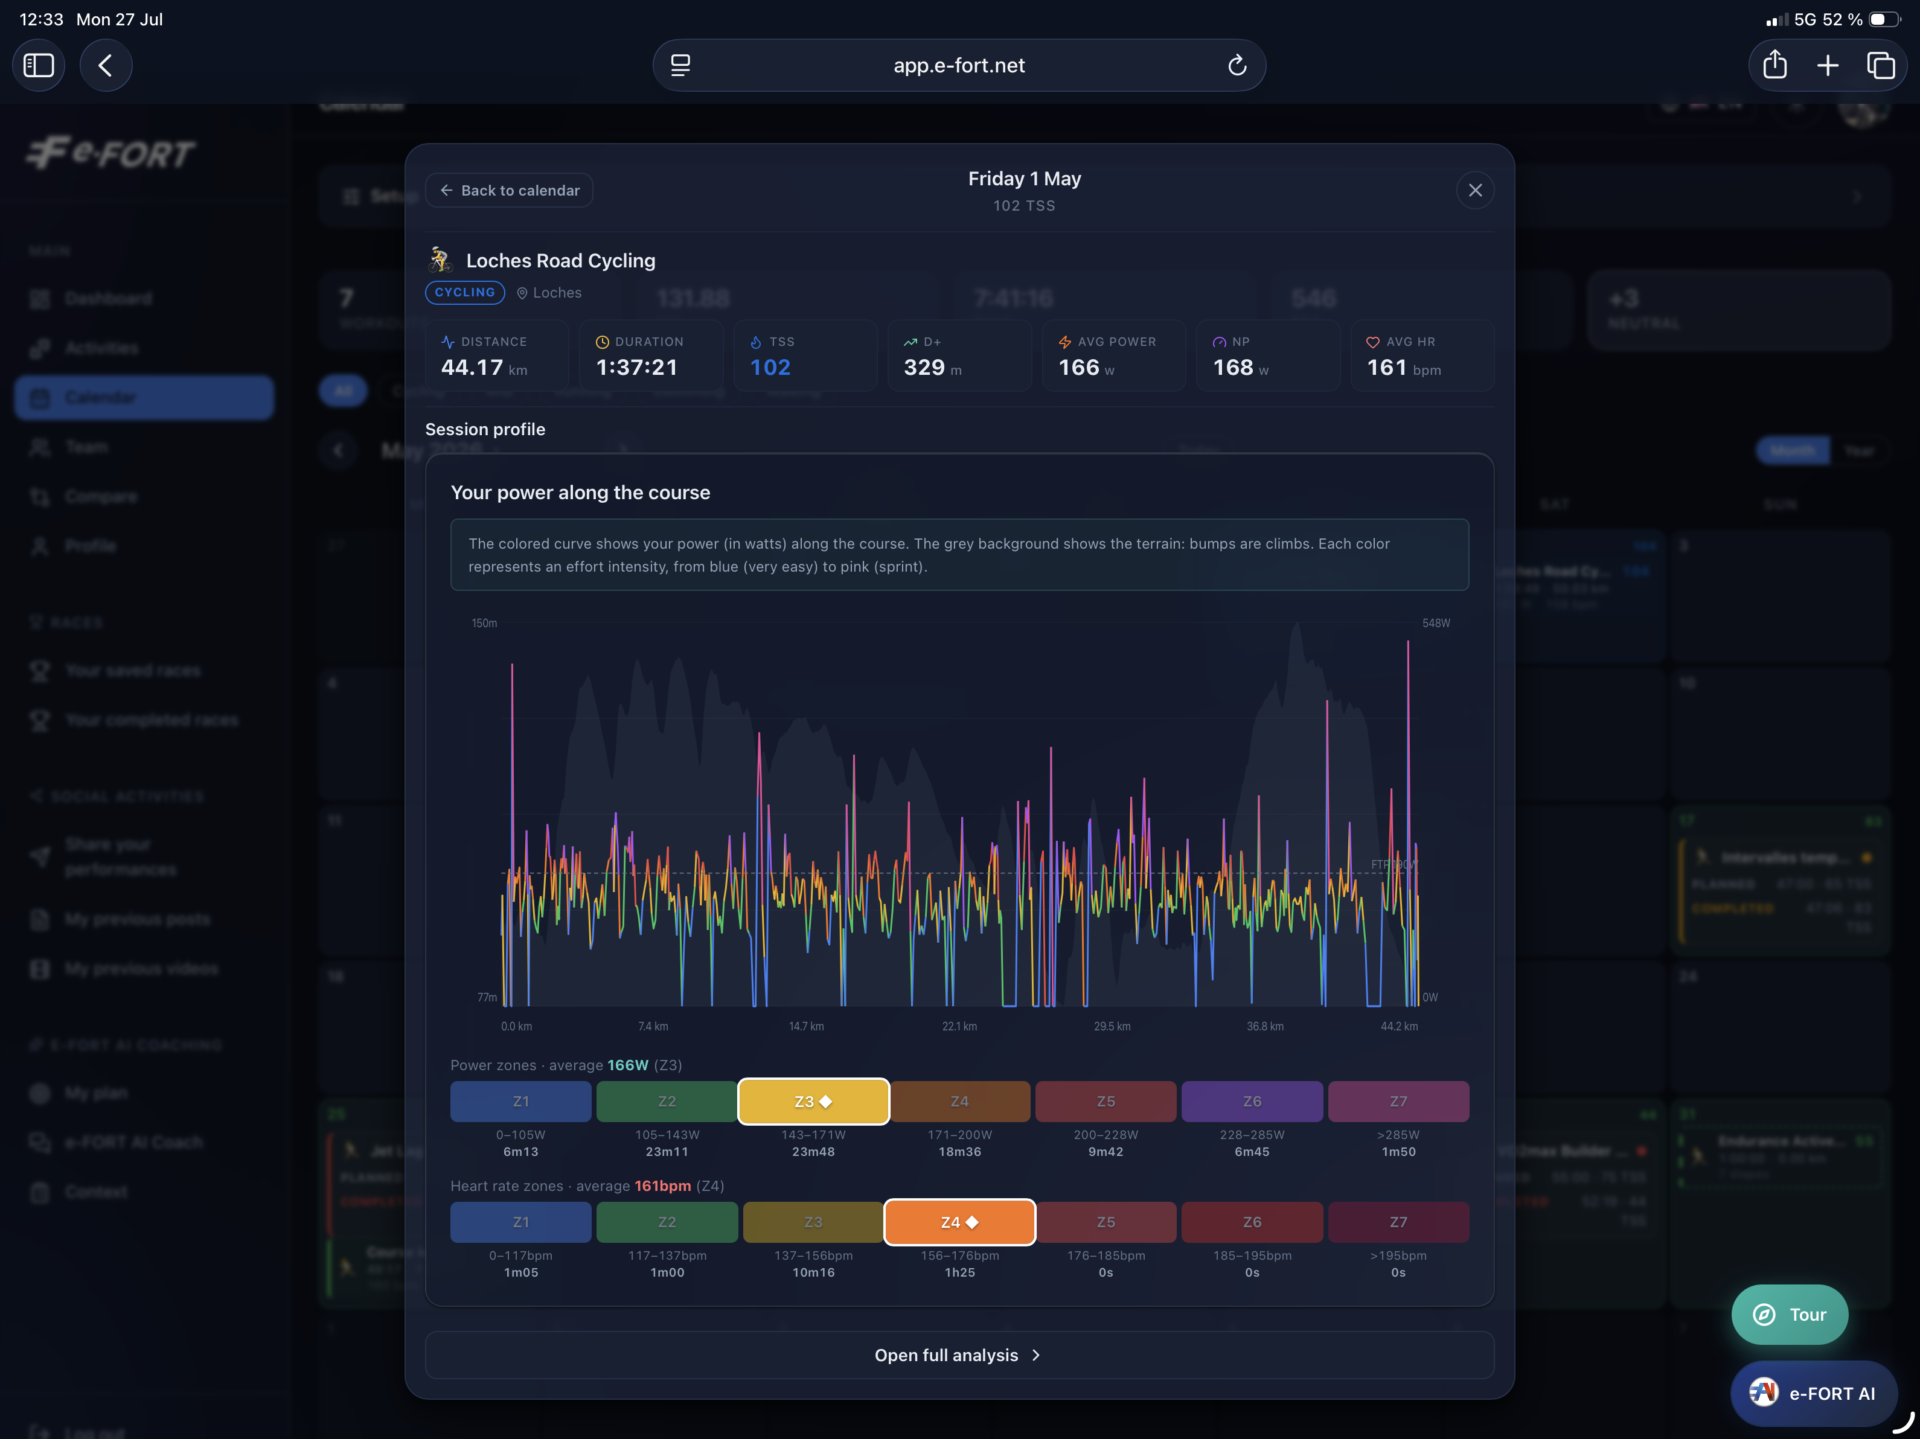Image resolution: width=1920 pixels, height=1439 pixels.
Task: Select the Z1 heart rate zone
Action: tap(521, 1222)
